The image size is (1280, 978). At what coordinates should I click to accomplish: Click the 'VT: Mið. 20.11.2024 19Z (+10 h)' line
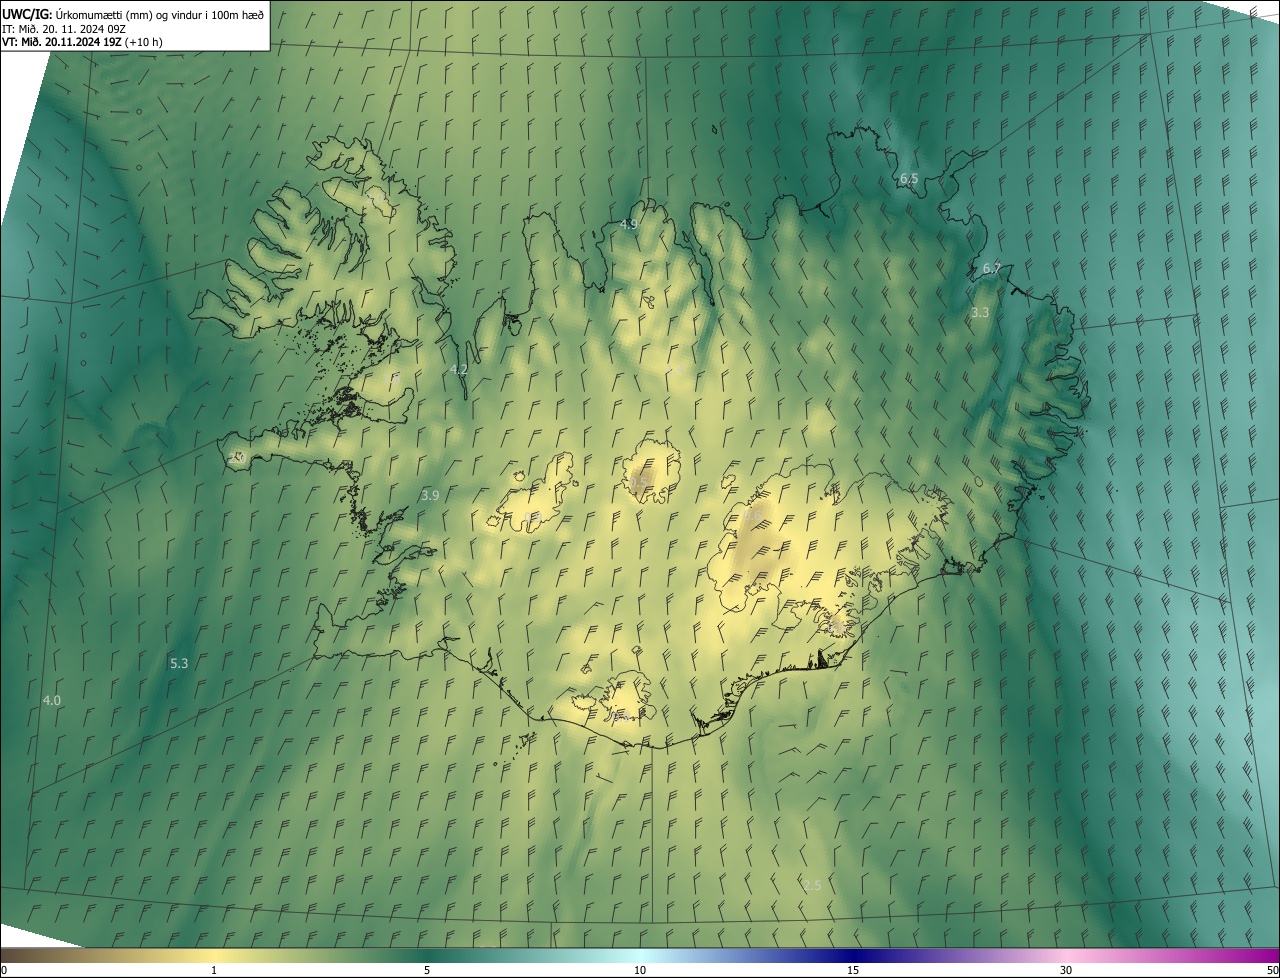click(83, 42)
